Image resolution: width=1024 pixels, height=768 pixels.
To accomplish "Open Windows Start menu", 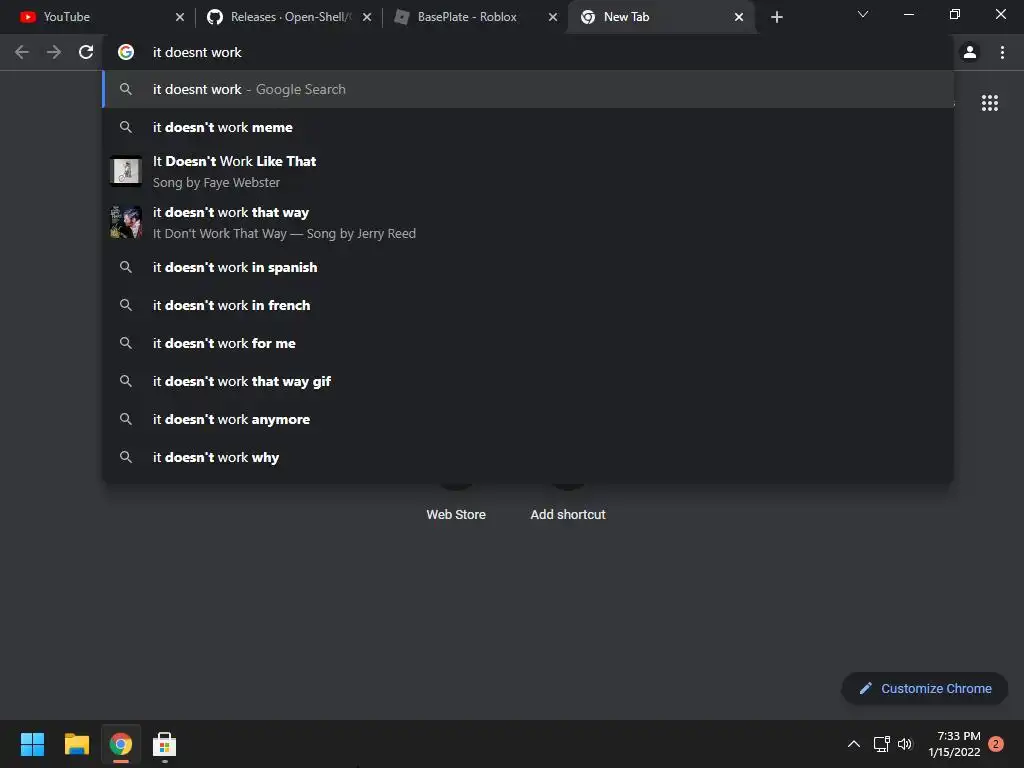I will tap(32, 744).
